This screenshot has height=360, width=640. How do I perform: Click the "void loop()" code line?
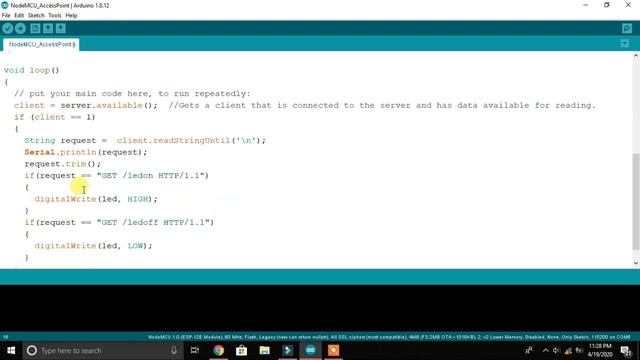(31, 70)
